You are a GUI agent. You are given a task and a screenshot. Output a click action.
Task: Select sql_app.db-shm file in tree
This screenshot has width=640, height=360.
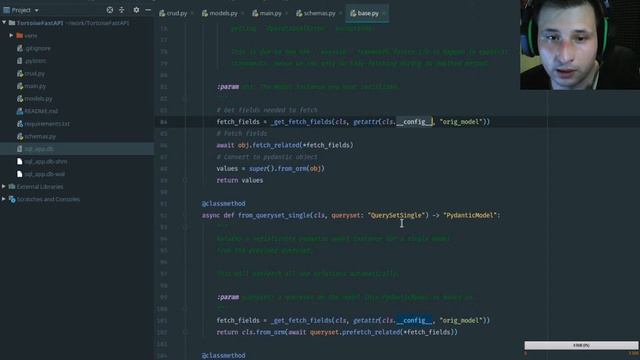click(x=46, y=162)
